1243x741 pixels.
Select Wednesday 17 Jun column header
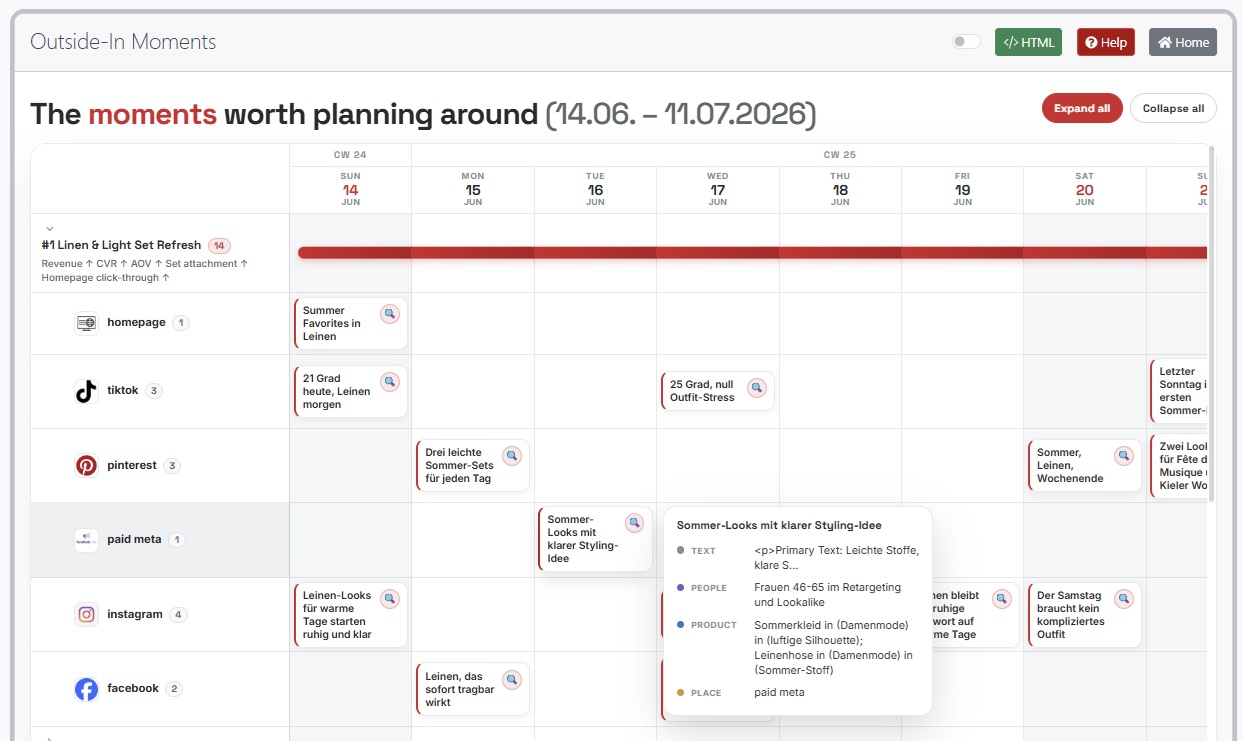718,189
